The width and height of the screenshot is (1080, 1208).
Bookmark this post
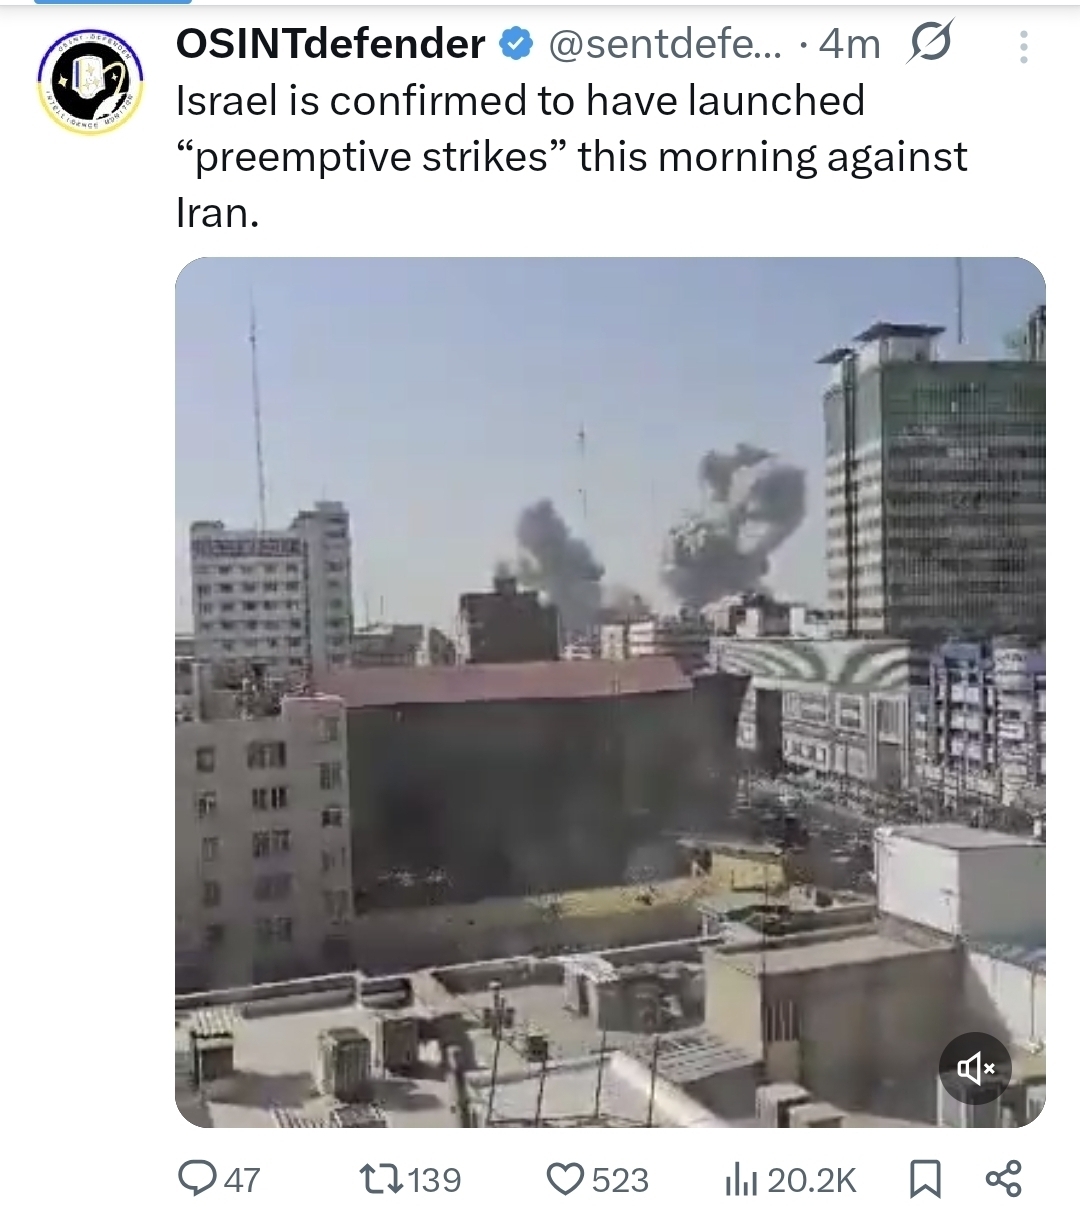(x=925, y=1179)
